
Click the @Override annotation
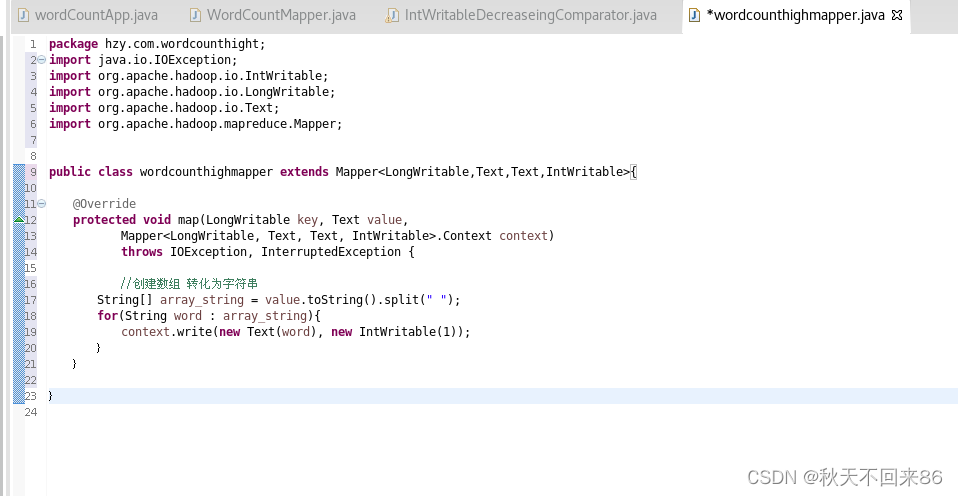coord(104,203)
